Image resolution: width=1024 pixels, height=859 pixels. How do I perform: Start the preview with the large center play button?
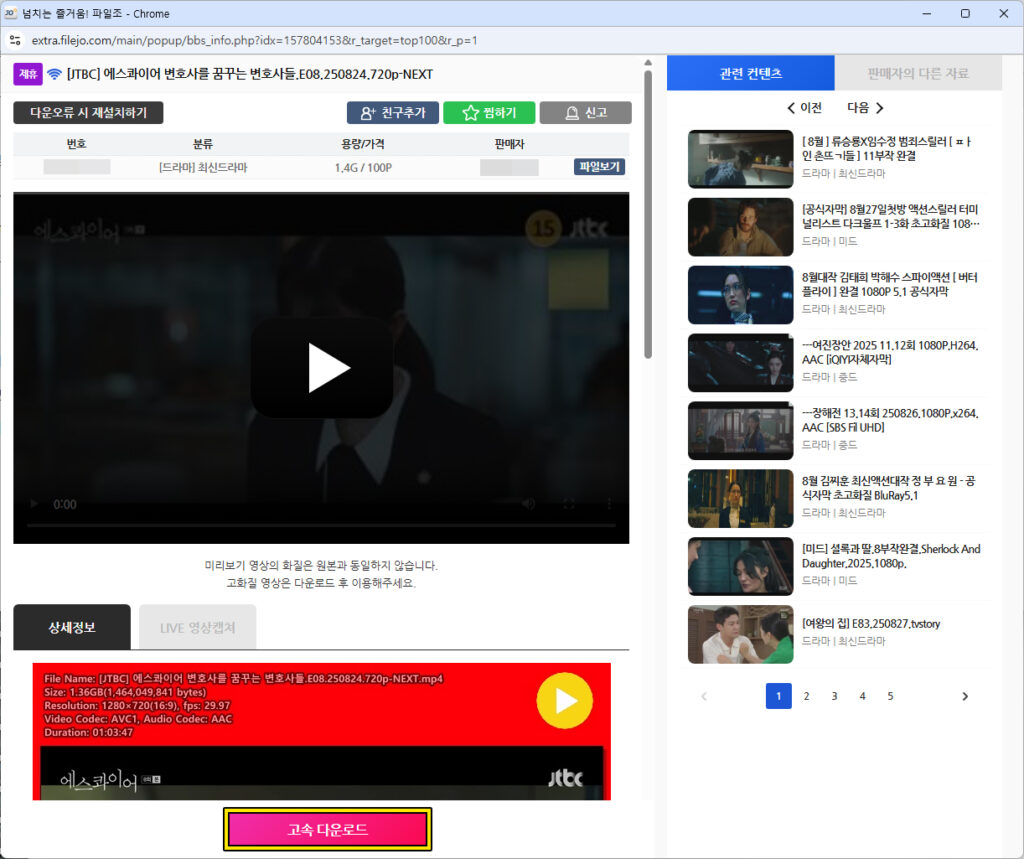pos(322,368)
